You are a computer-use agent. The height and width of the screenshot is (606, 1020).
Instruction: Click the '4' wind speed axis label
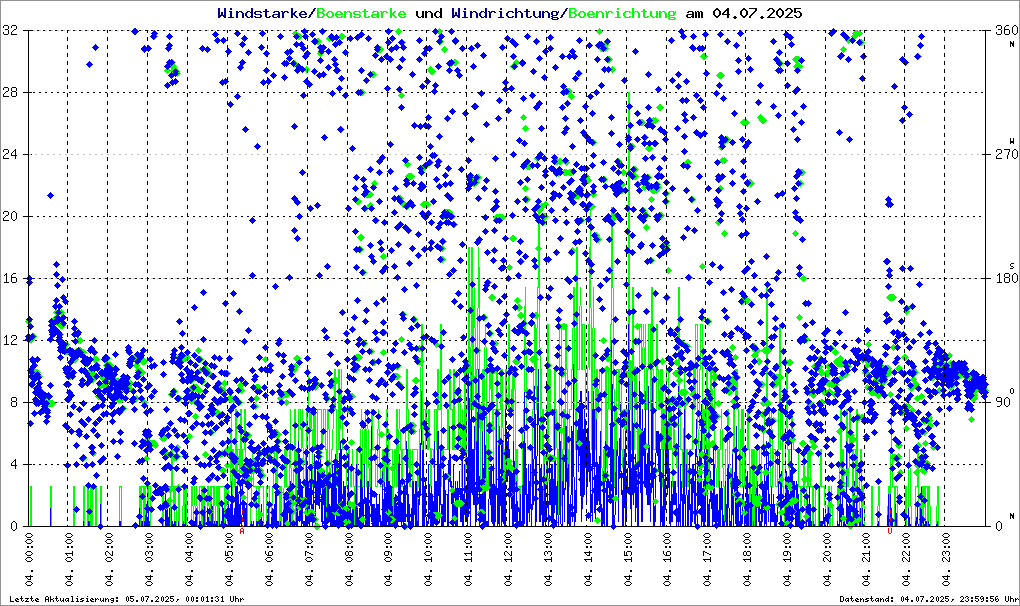point(14,464)
